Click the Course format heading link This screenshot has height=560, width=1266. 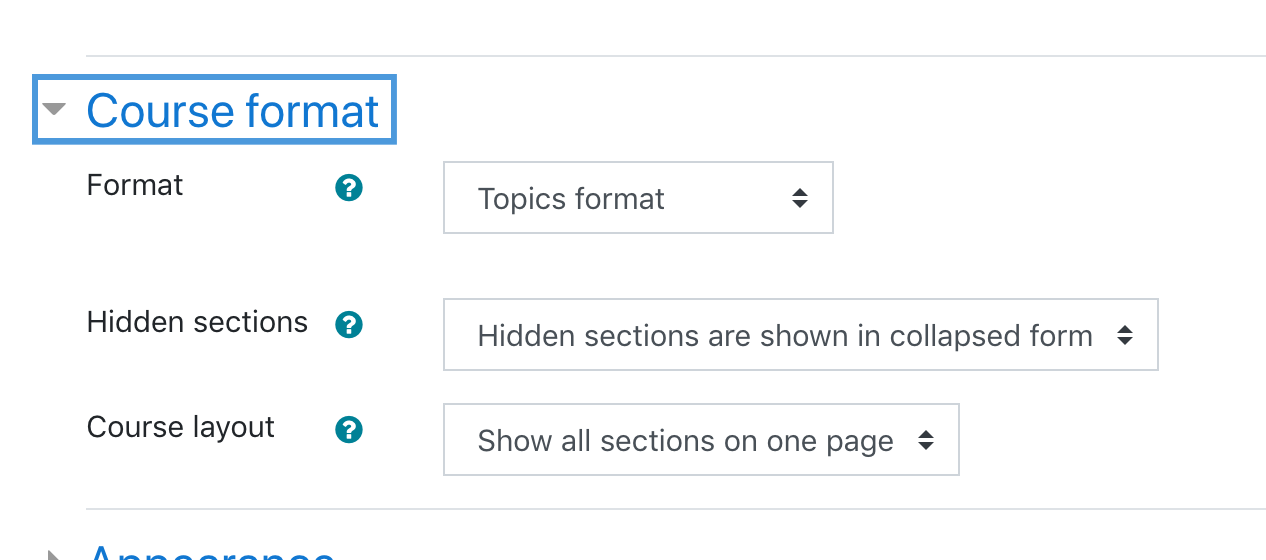point(233,110)
